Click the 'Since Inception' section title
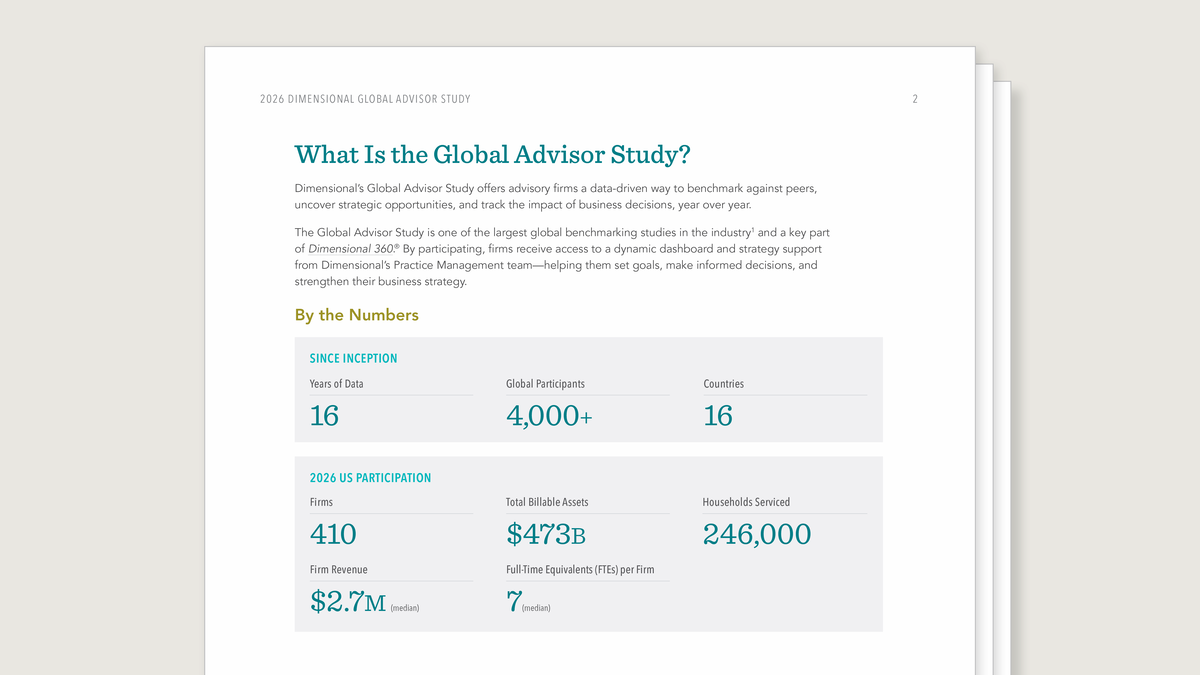 (x=354, y=358)
